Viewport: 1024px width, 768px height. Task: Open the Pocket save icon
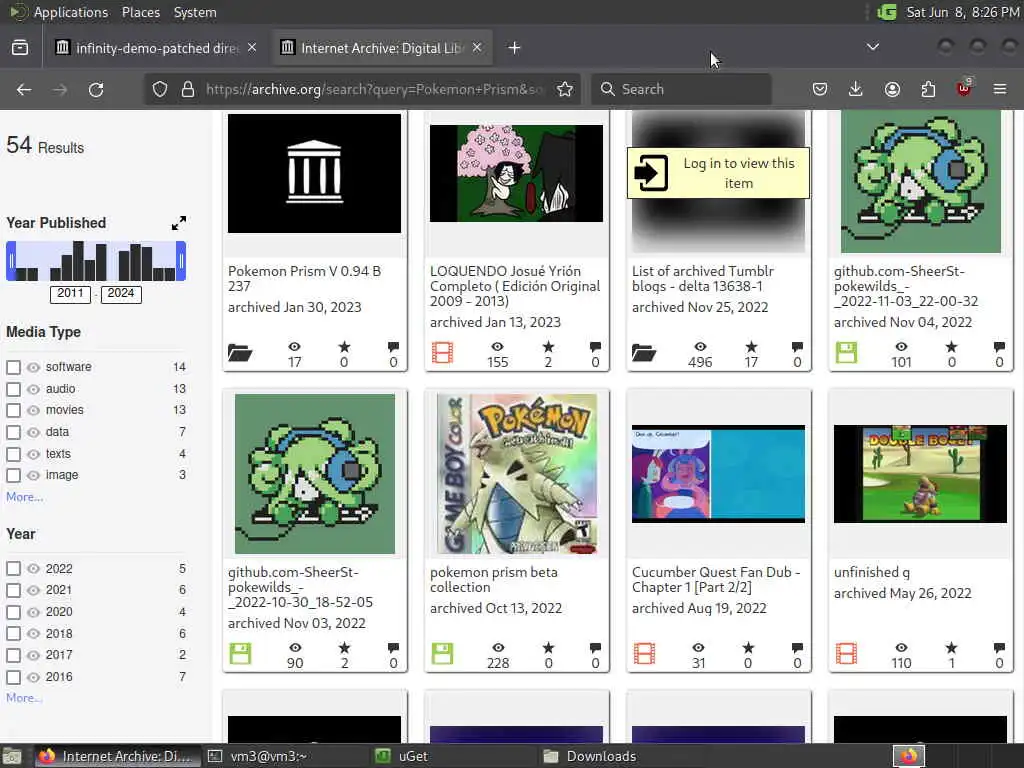[820, 89]
